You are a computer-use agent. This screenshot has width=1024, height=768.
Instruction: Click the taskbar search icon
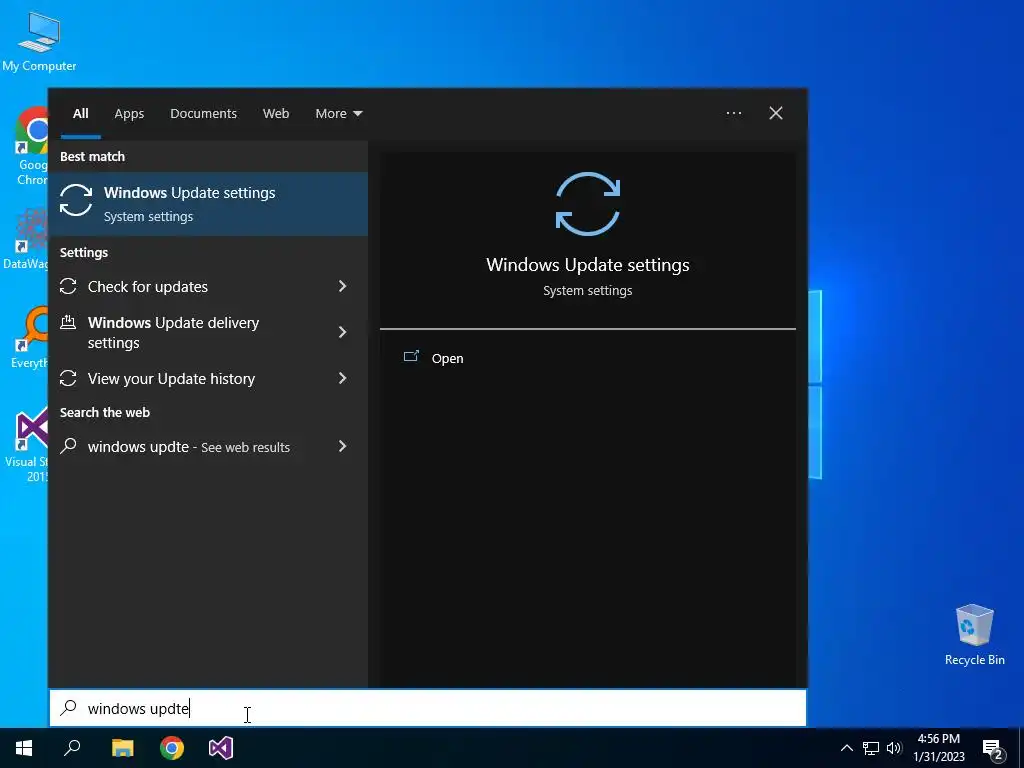(72, 748)
